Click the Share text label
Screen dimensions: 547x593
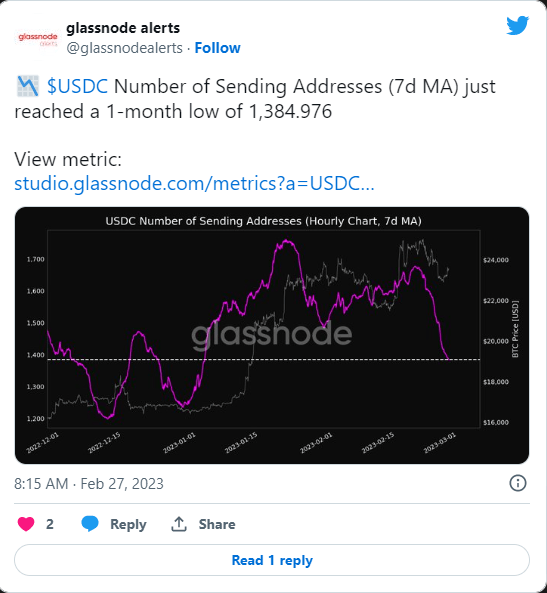[217, 524]
